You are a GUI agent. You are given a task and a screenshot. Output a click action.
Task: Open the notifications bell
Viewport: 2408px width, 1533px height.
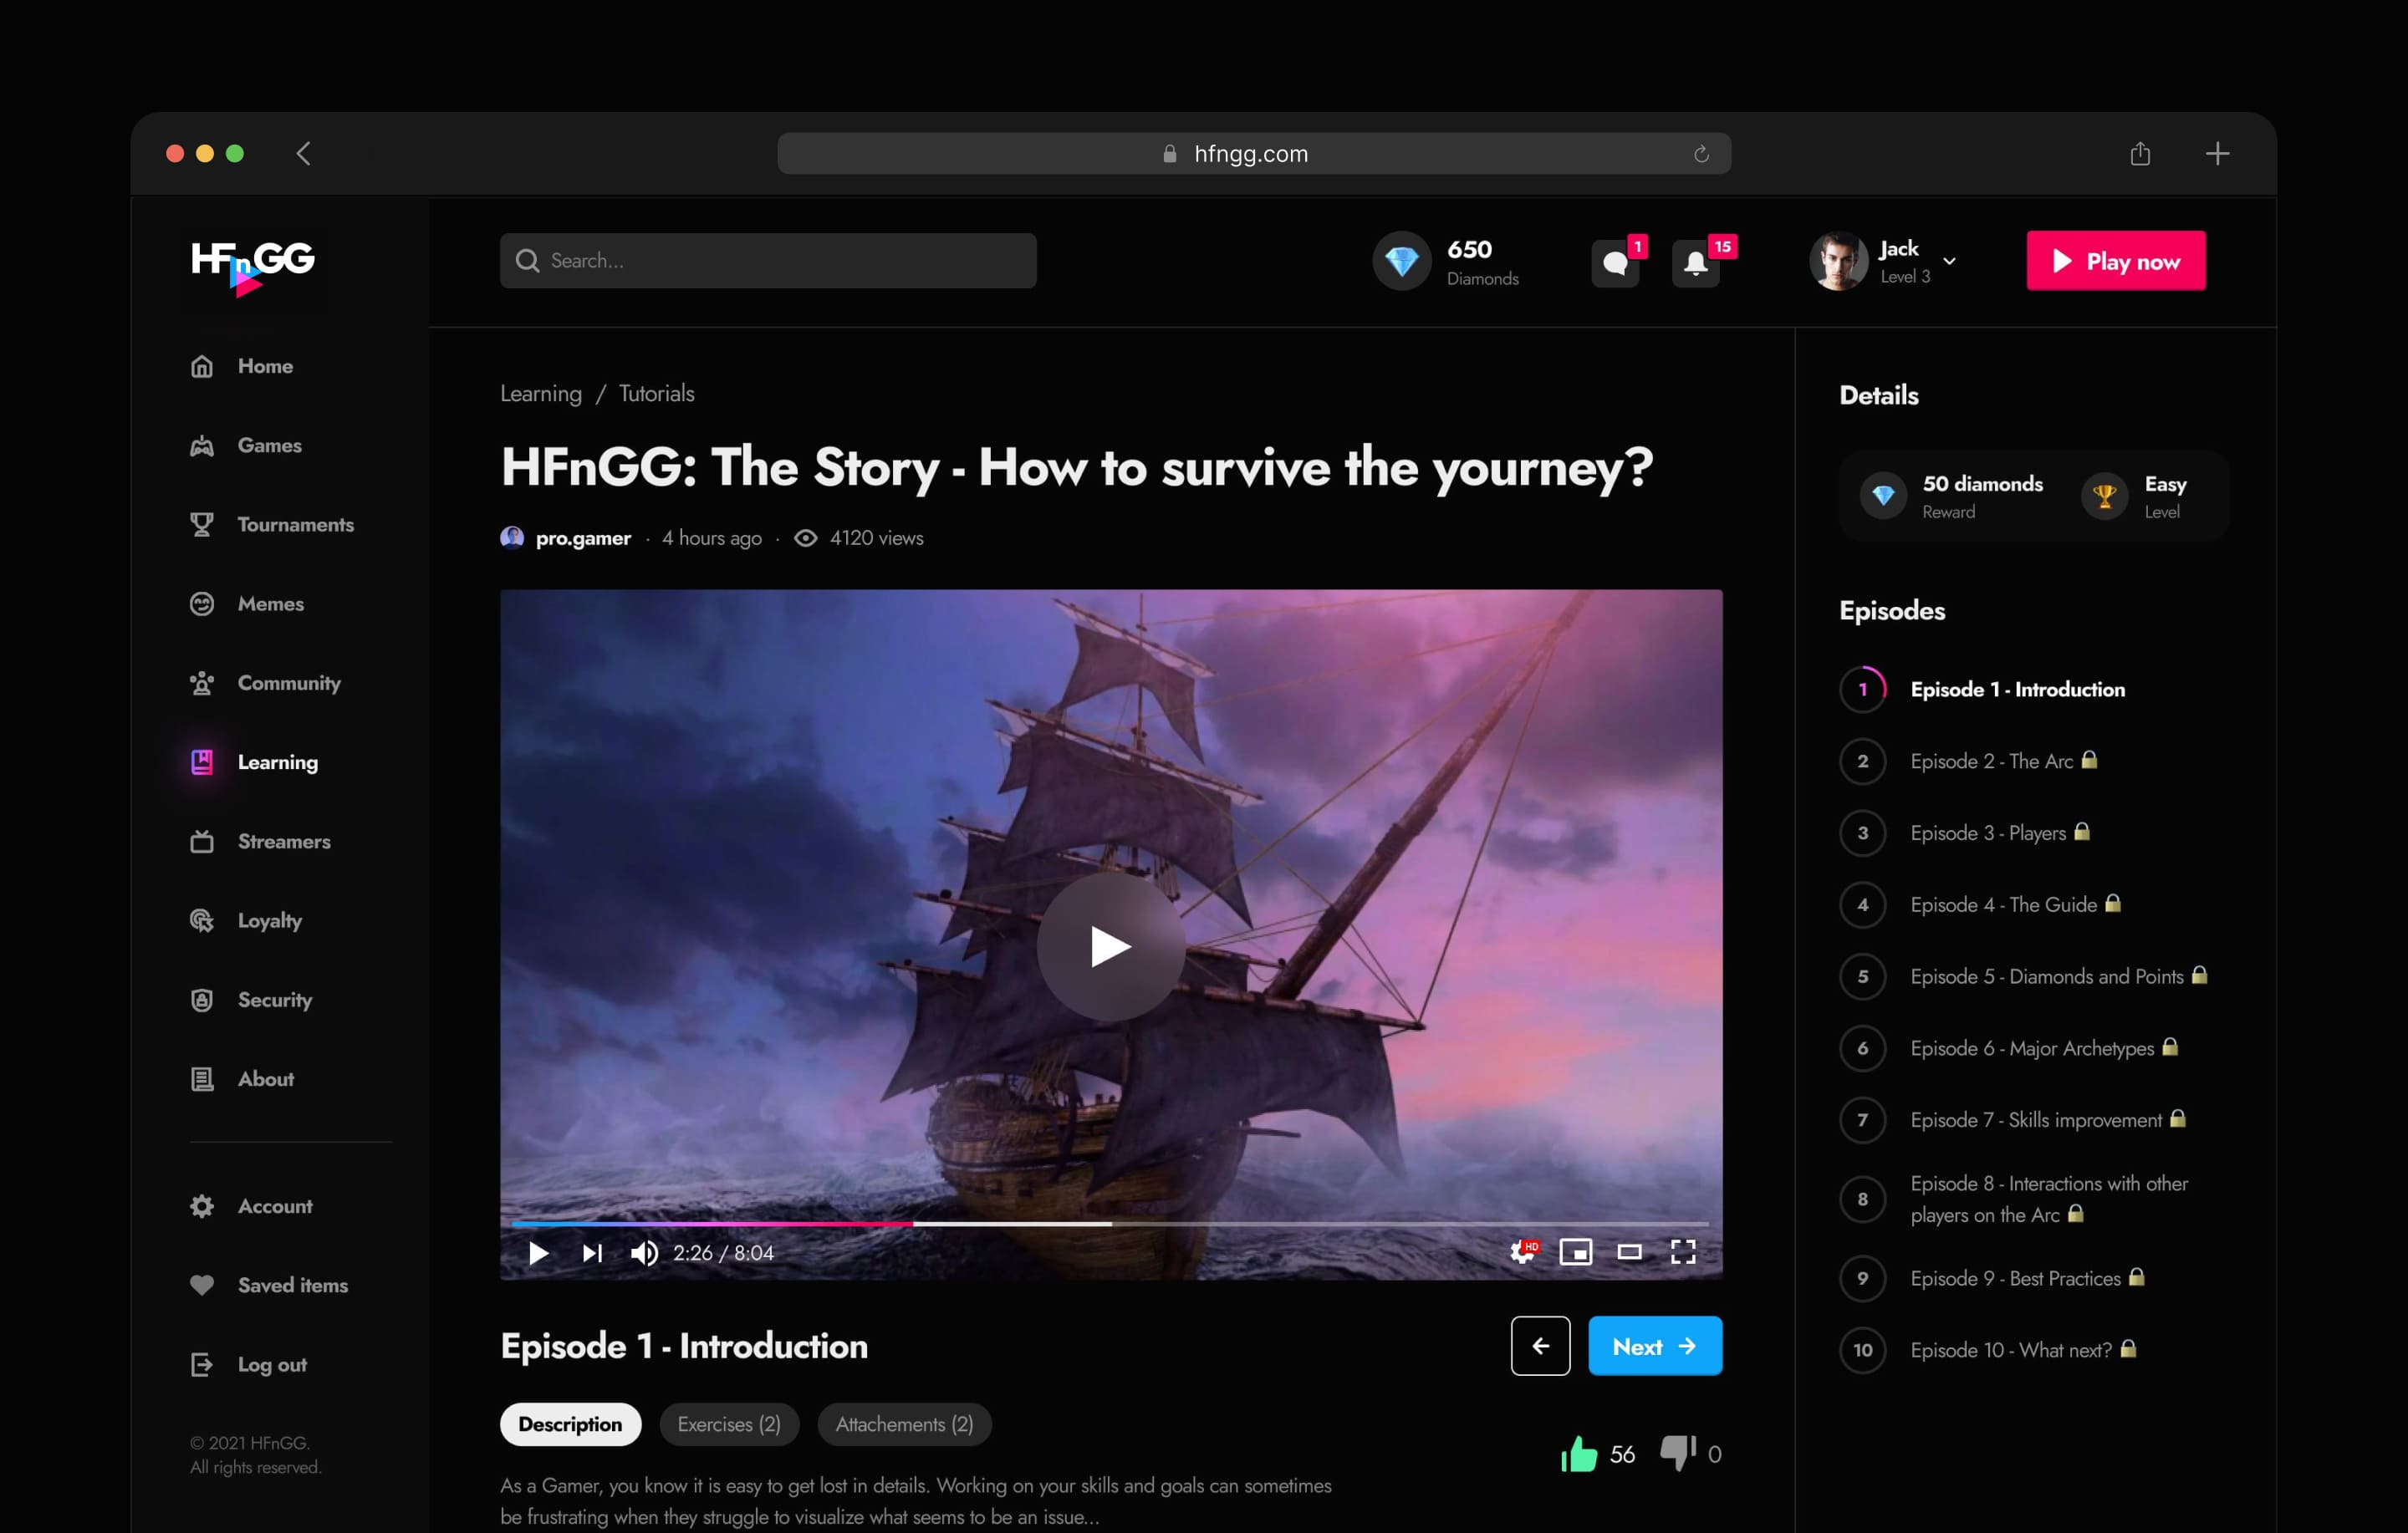[x=1696, y=263]
